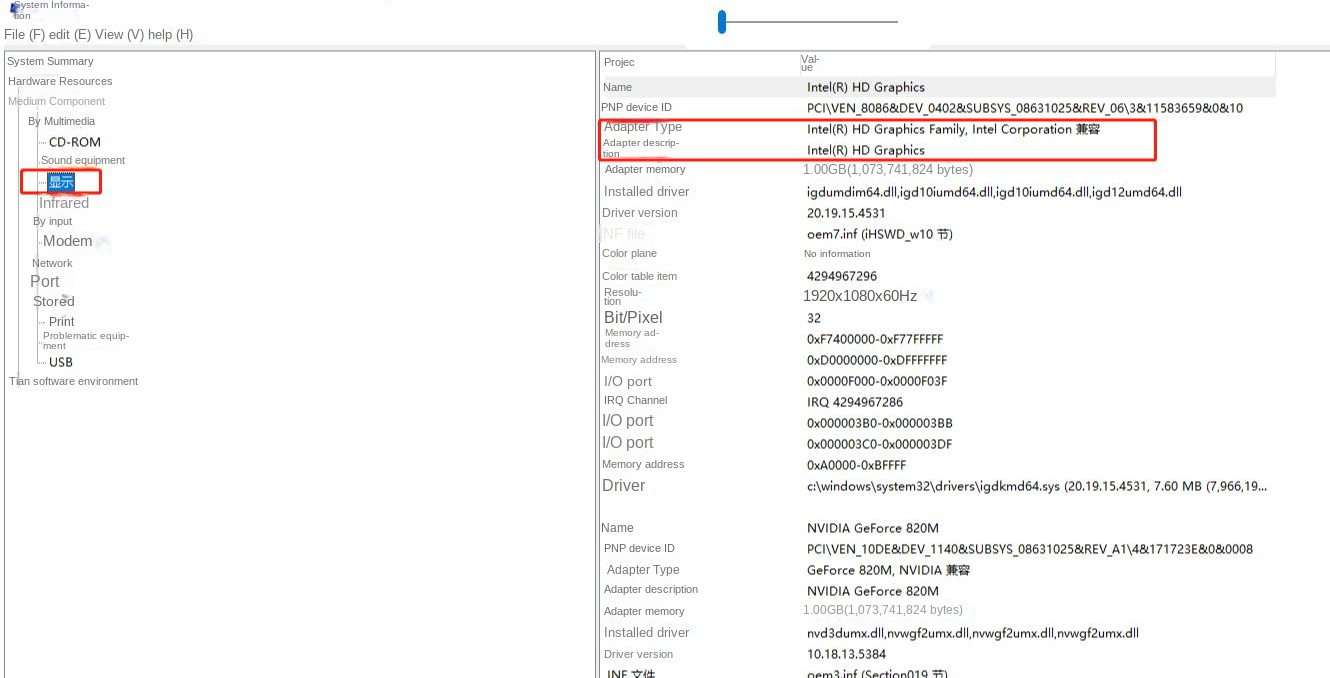Select Stored tree node
This screenshot has height=678, width=1330.
click(54, 301)
